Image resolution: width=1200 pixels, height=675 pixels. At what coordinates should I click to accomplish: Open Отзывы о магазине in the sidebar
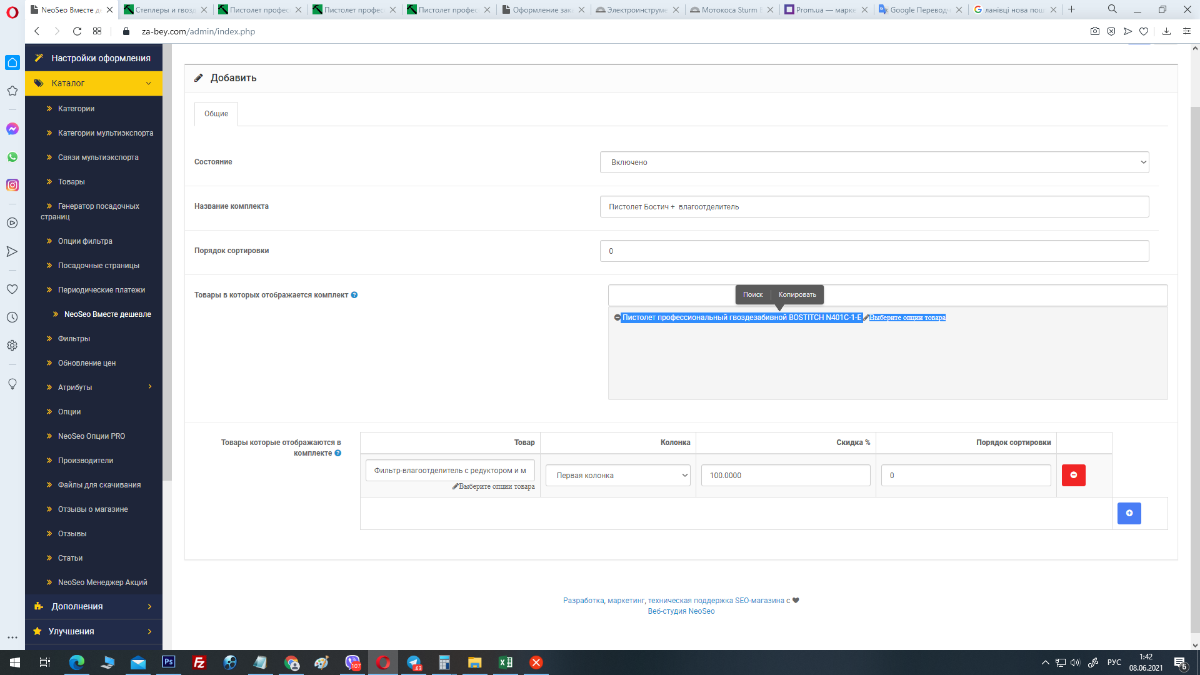(92, 509)
